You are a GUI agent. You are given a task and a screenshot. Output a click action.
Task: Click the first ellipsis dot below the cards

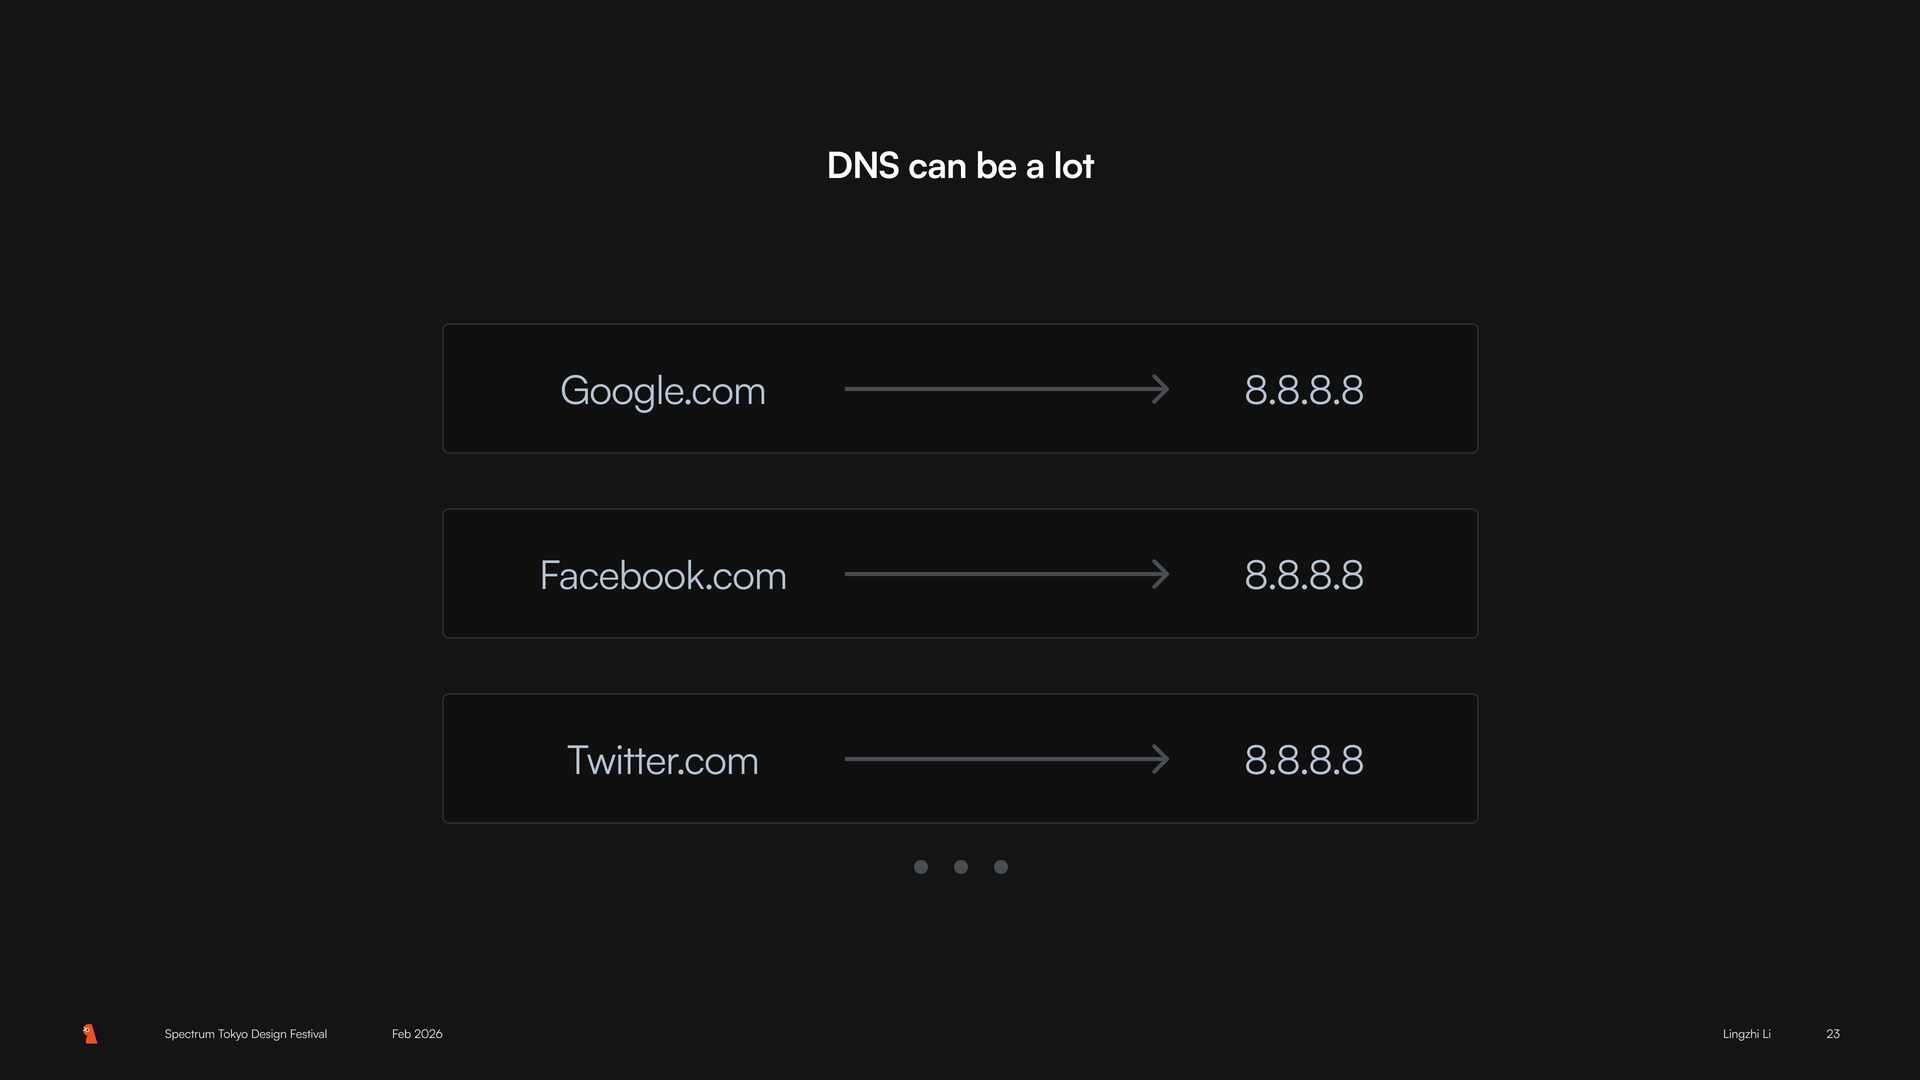click(921, 867)
